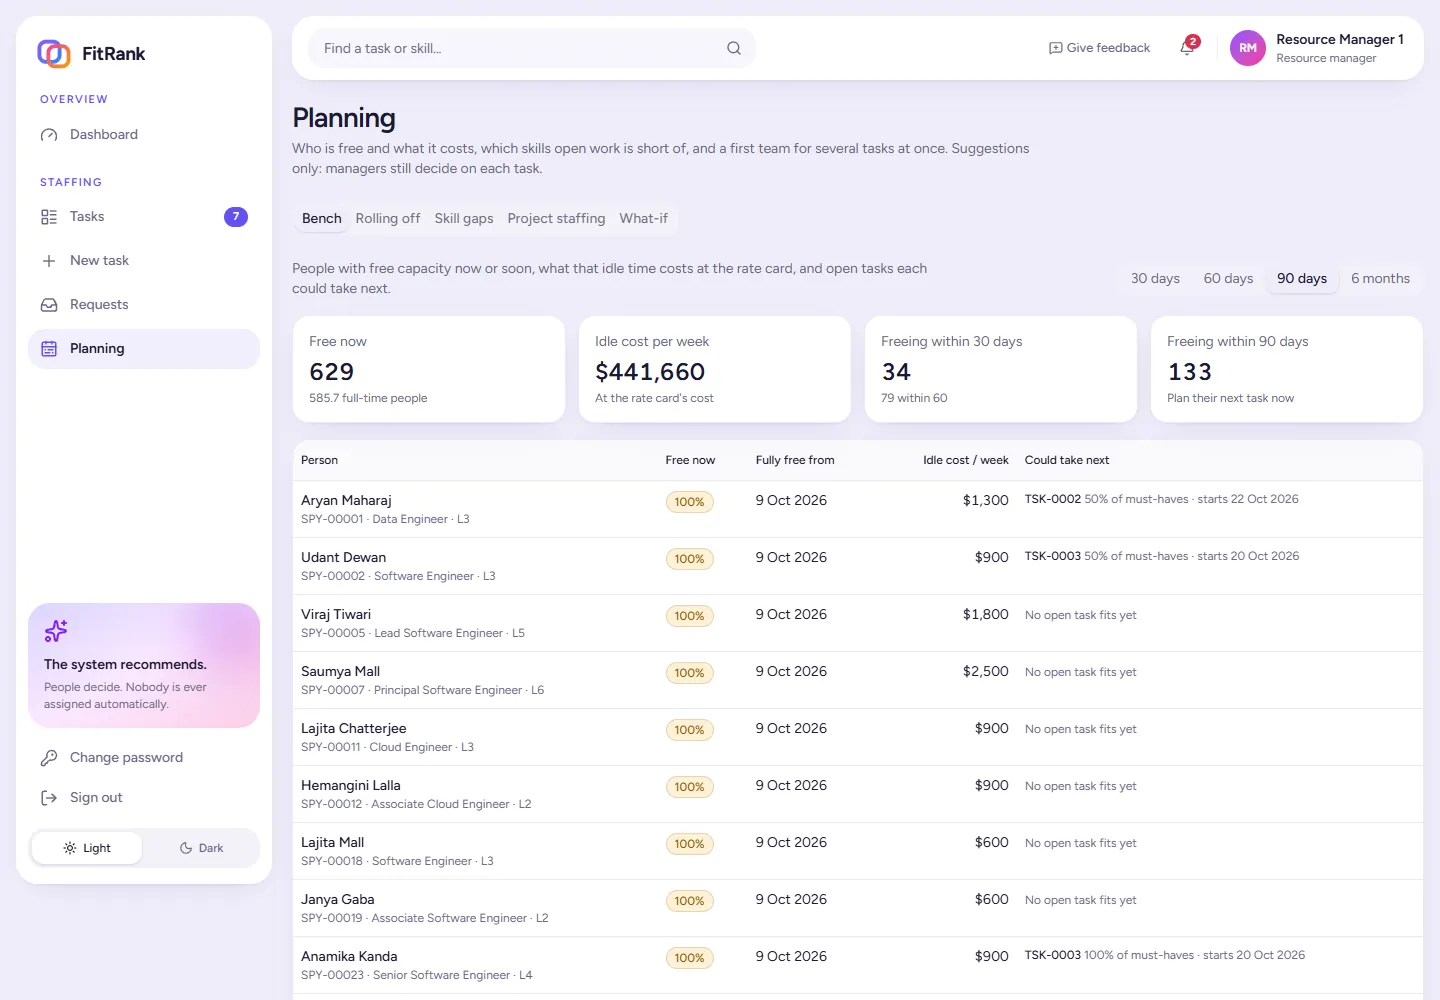
Task: Click Change password link
Action: tap(144, 758)
